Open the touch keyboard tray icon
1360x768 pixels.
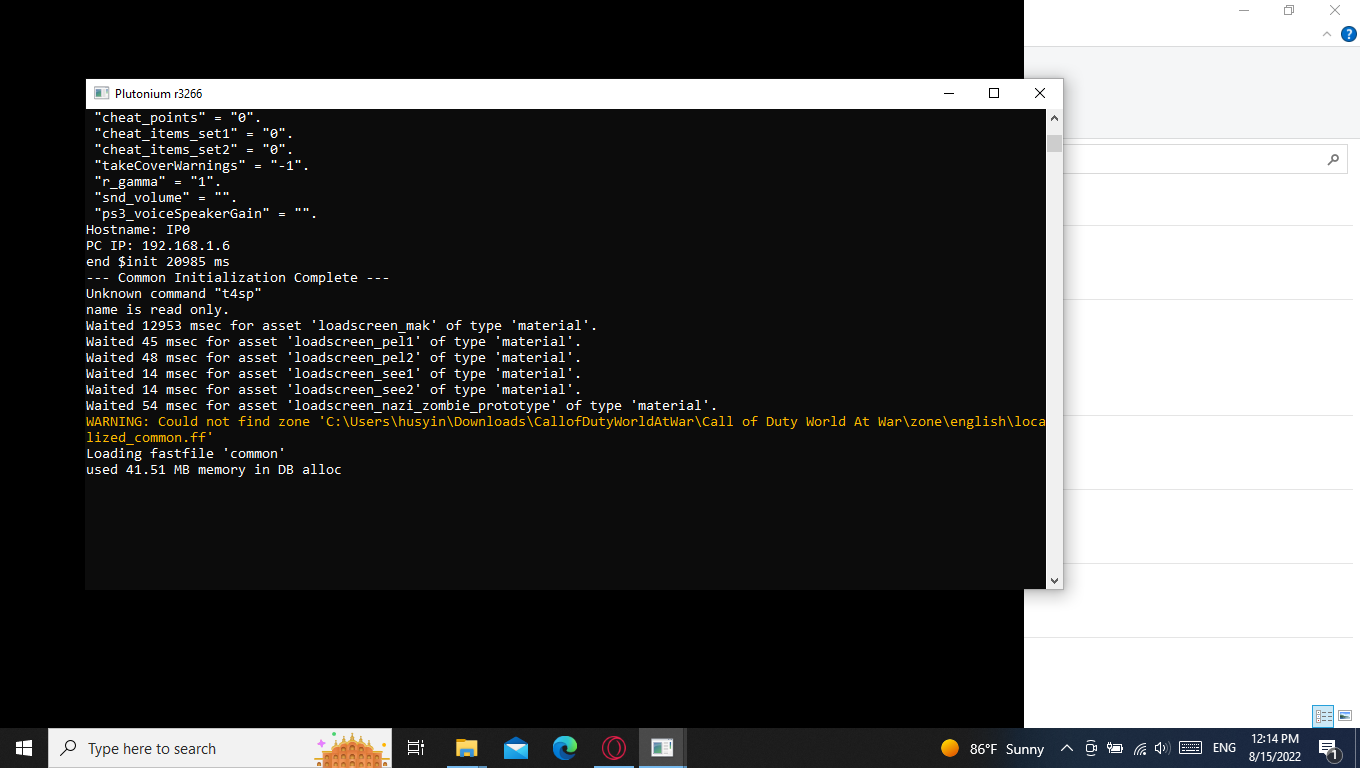coord(1190,748)
